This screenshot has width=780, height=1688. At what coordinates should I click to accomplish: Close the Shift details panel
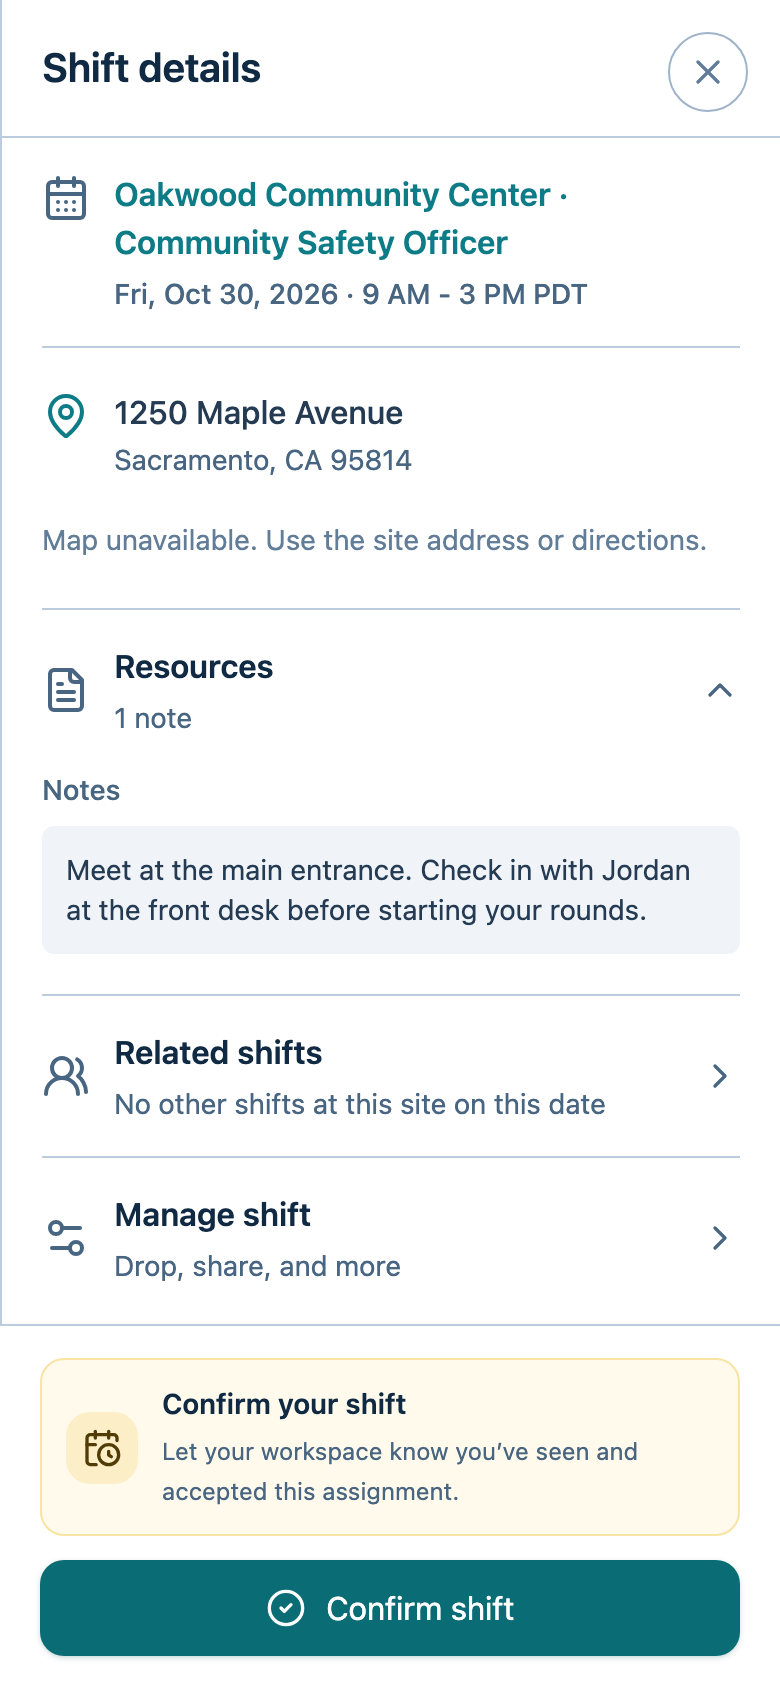tap(708, 72)
